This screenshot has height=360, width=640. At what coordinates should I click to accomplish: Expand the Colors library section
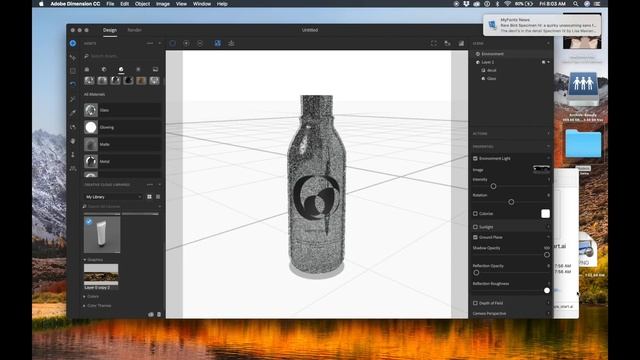pos(84,296)
